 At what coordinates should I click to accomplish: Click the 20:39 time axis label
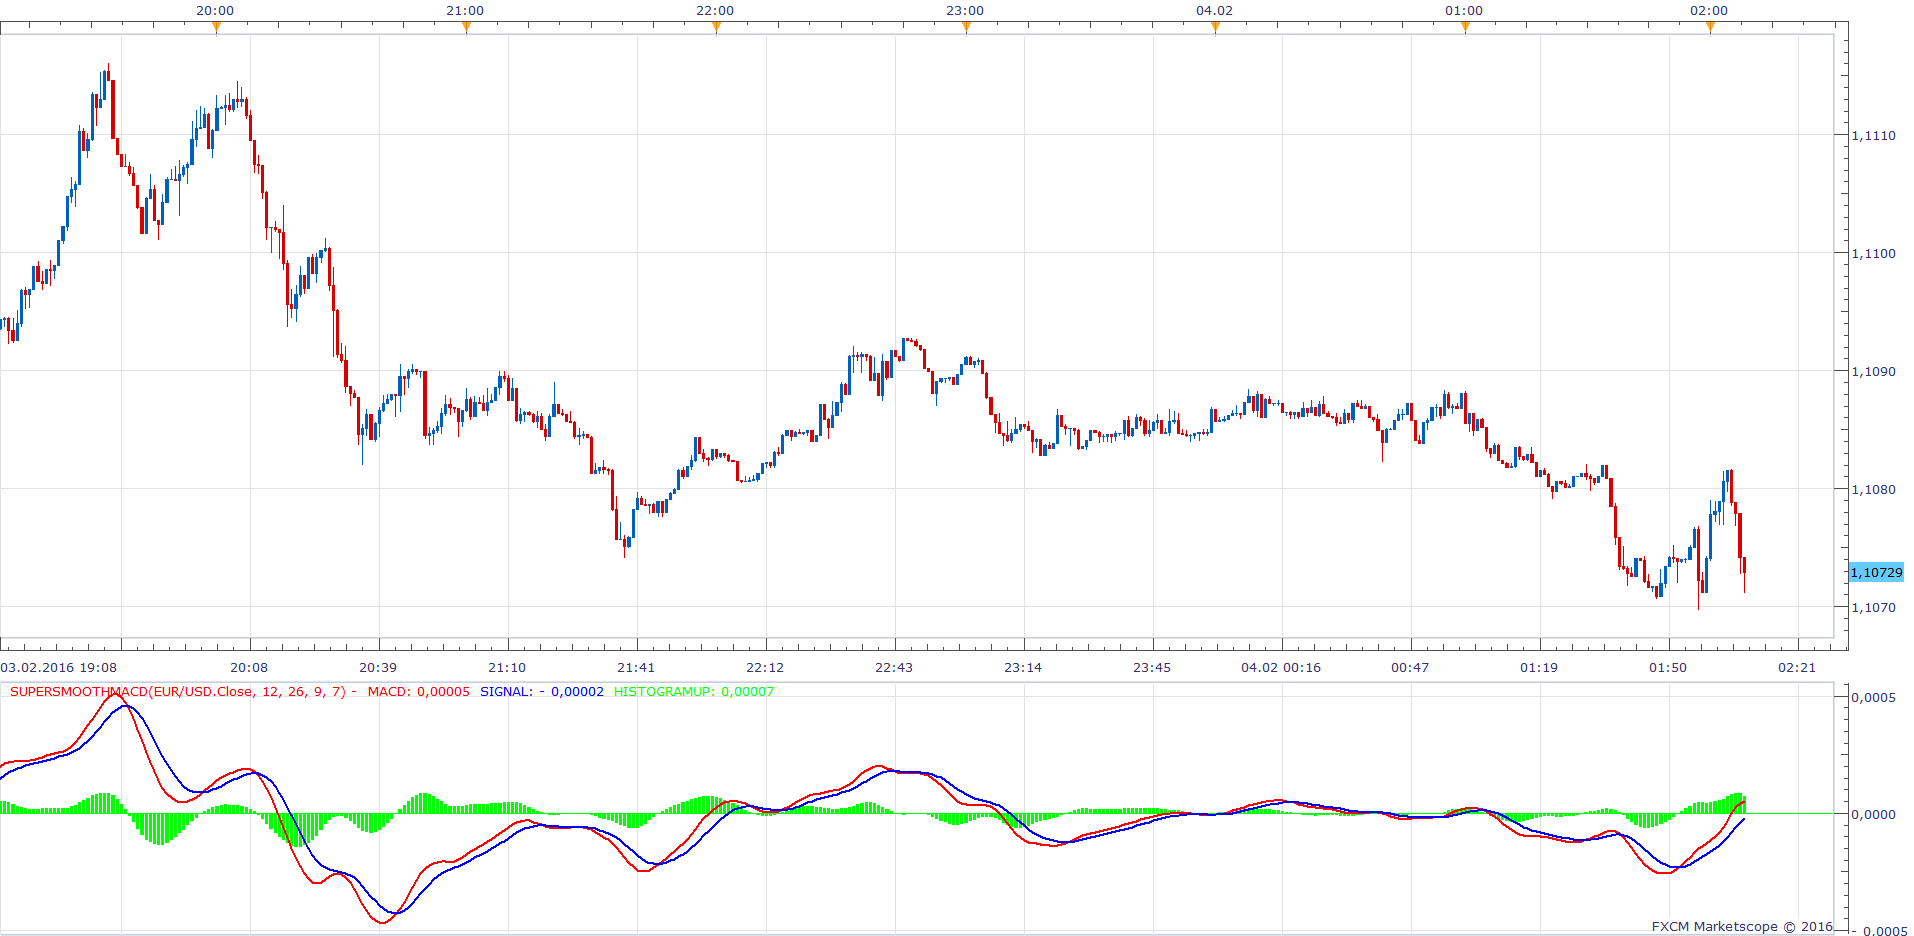tap(378, 667)
